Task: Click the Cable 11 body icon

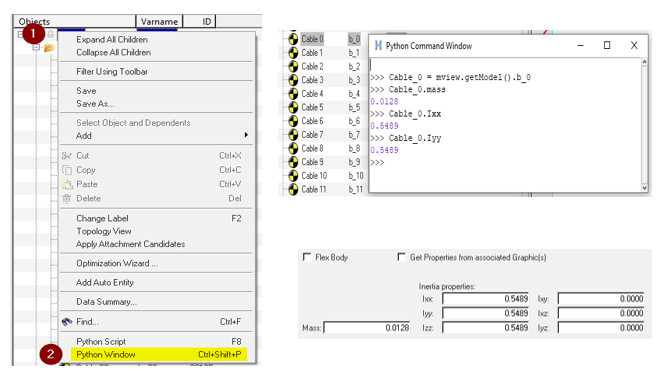Action: [x=293, y=189]
